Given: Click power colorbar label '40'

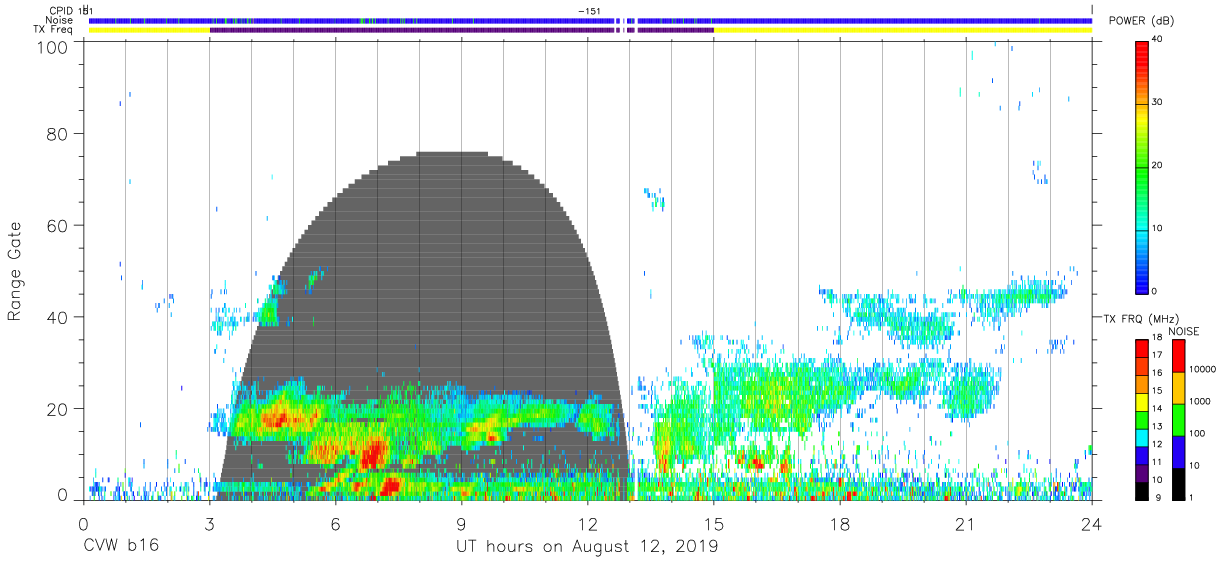Looking at the screenshot, I should pos(1157,41).
